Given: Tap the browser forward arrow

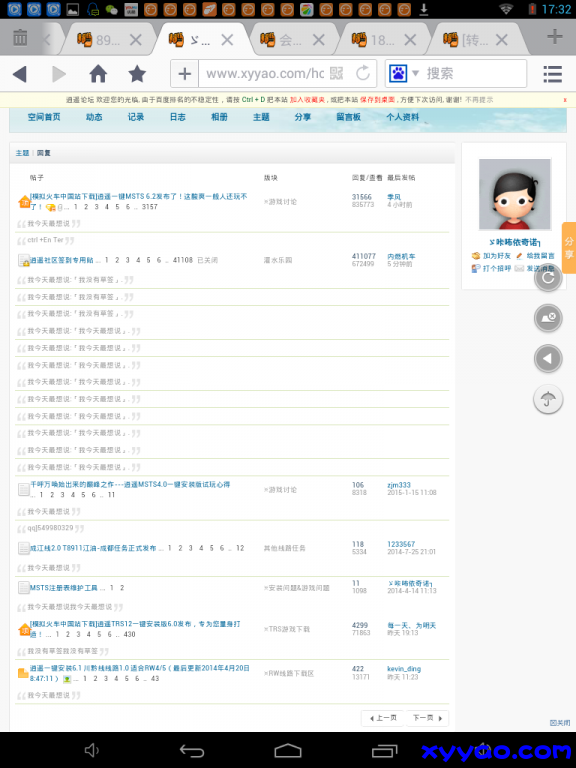Looking at the screenshot, I should (x=59, y=74).
